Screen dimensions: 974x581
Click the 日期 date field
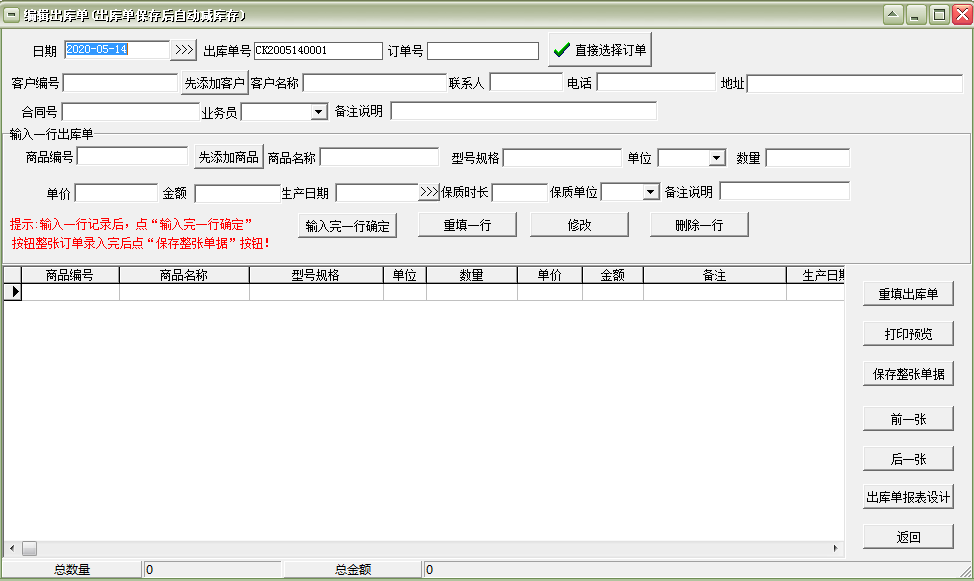click(117, 50)
